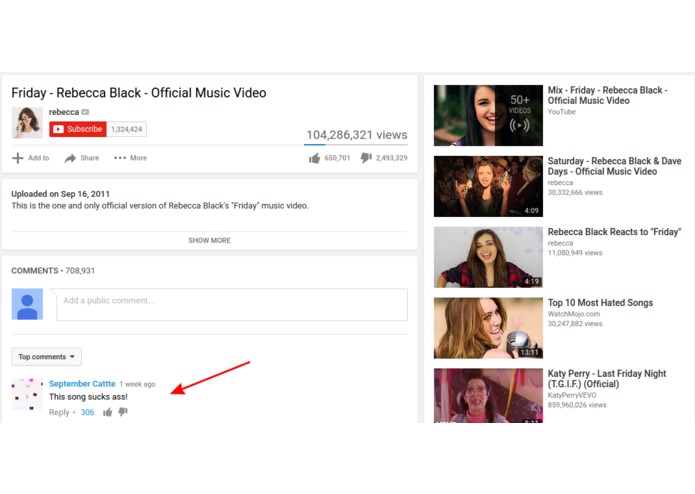Click the verified badge next to rebecca

(85, 112)
